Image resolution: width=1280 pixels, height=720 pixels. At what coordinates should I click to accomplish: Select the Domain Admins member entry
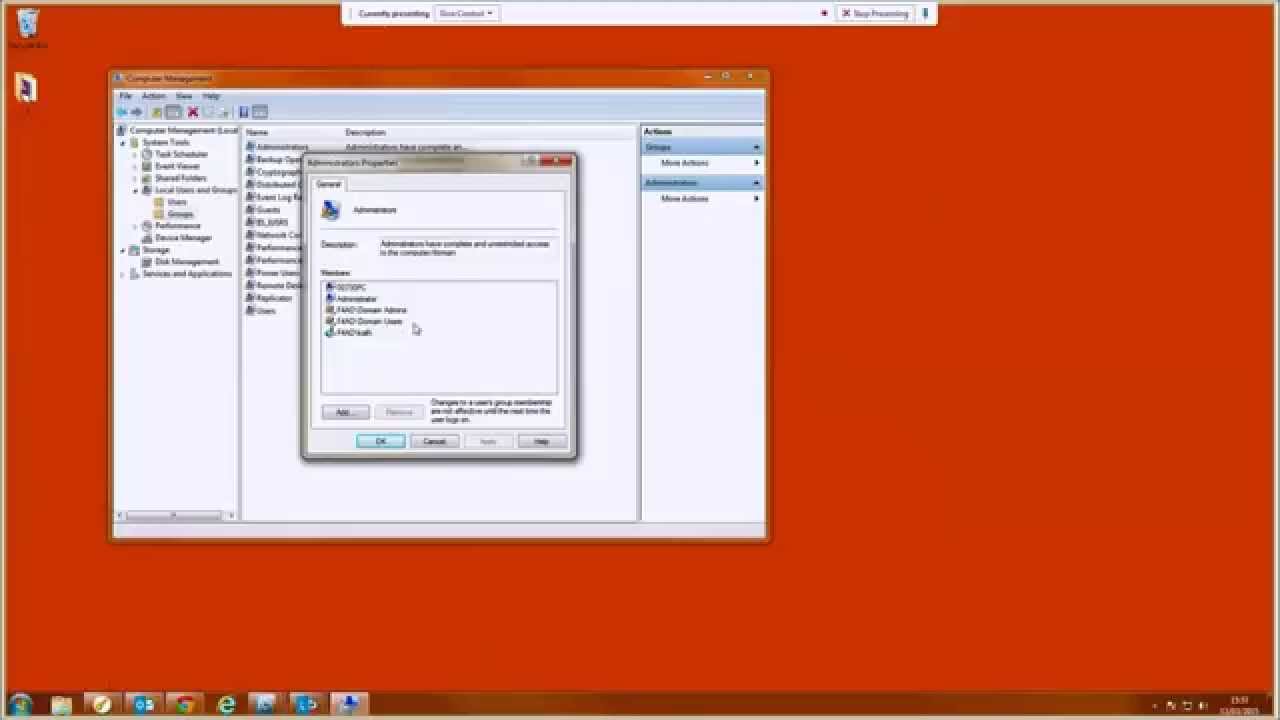pos(366,310)
